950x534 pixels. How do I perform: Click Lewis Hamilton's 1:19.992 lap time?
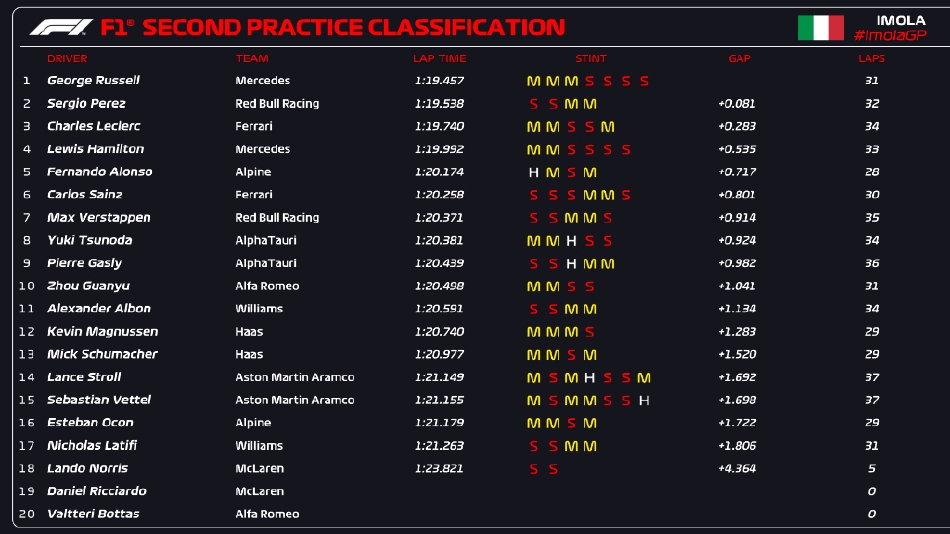(x=439, y=150)
